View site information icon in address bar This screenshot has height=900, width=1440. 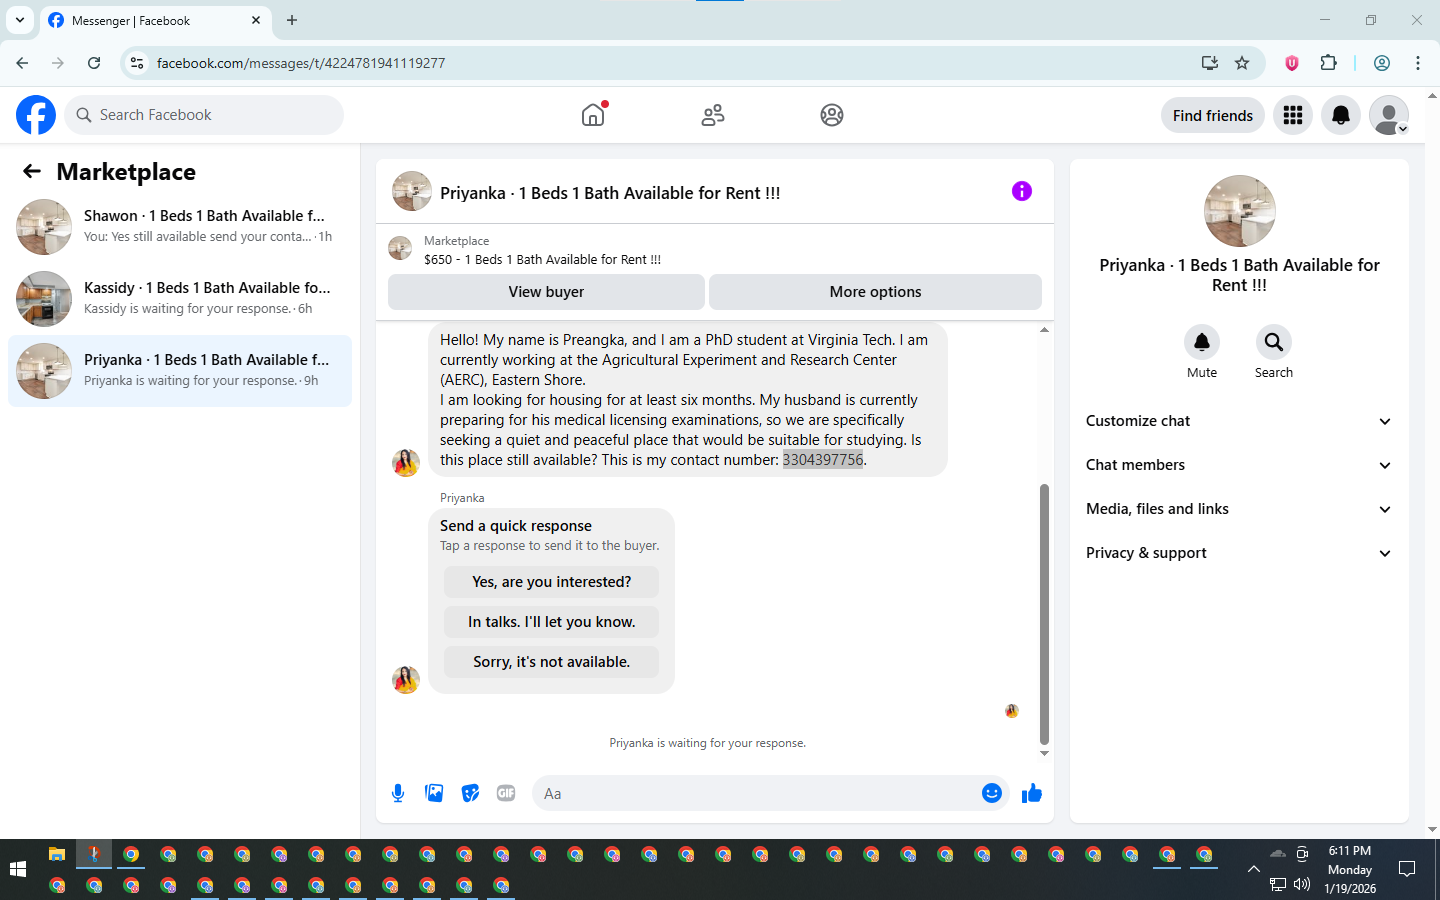(137, 63)
